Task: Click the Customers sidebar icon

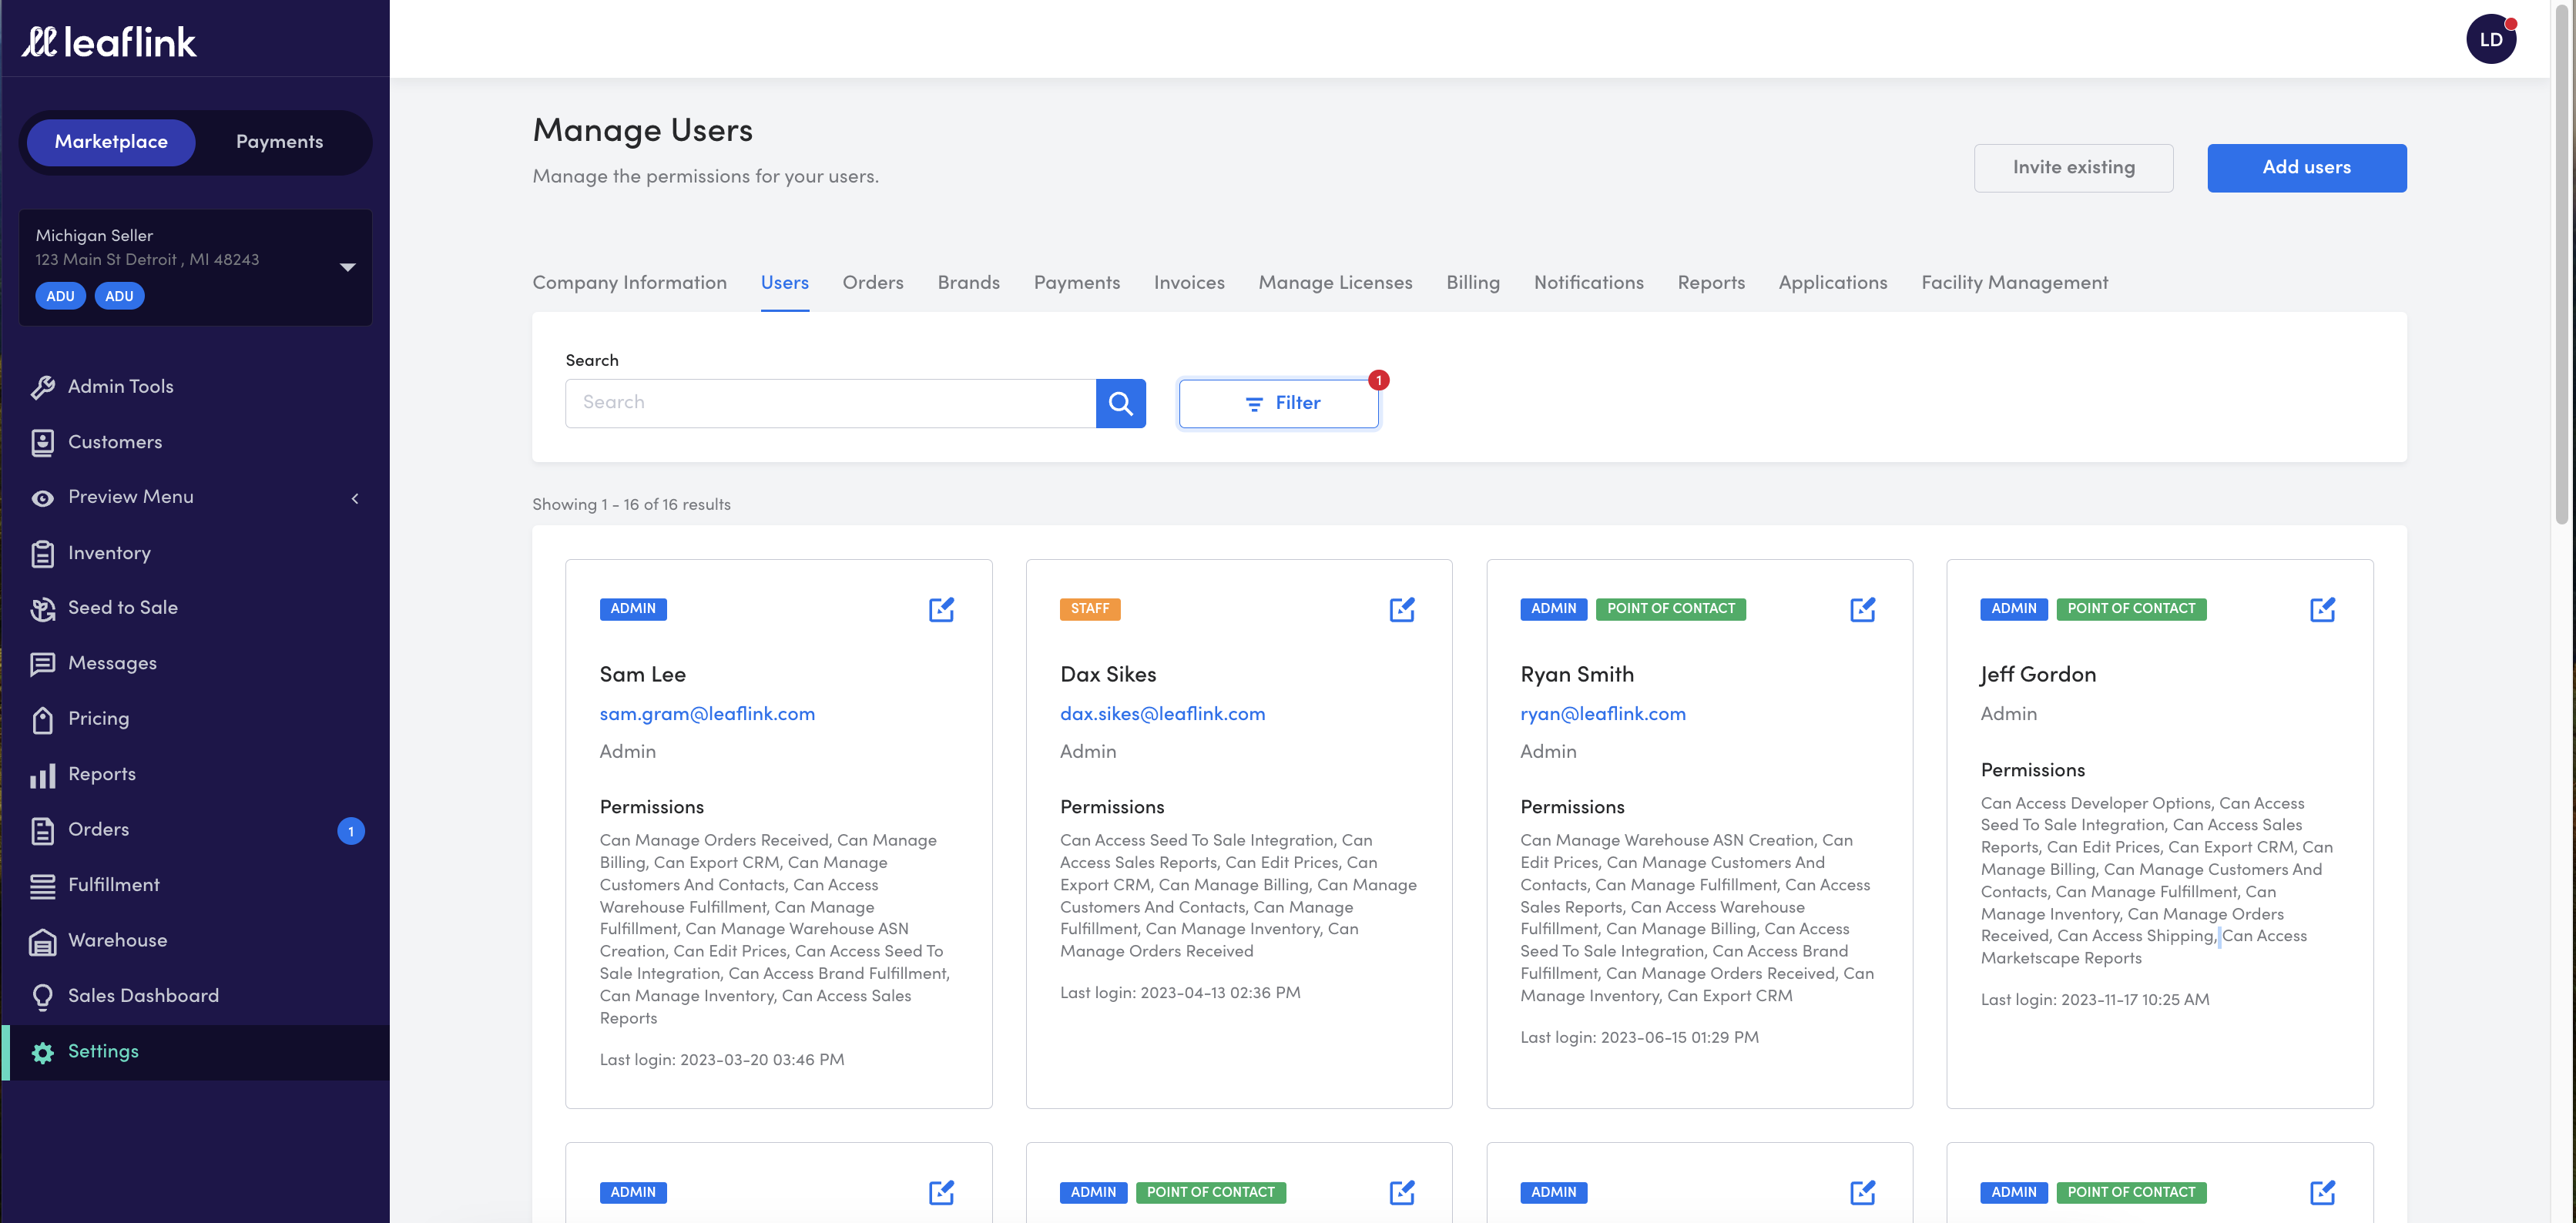Action: (x=43, y=442)
